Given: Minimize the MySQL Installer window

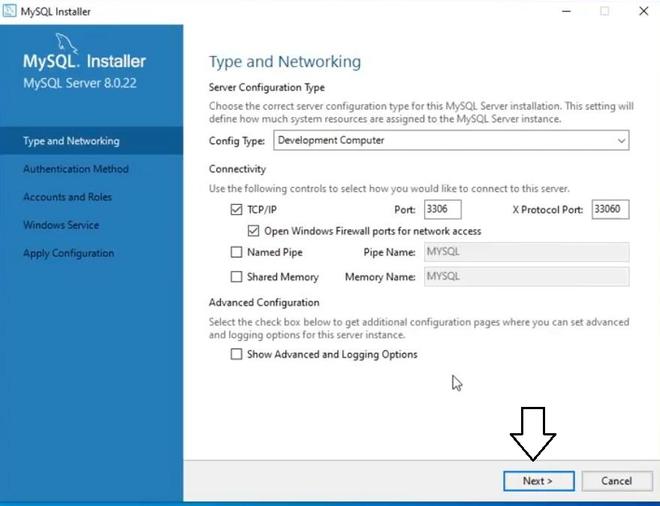Looking at the screenshot, I should pos(567,11).
